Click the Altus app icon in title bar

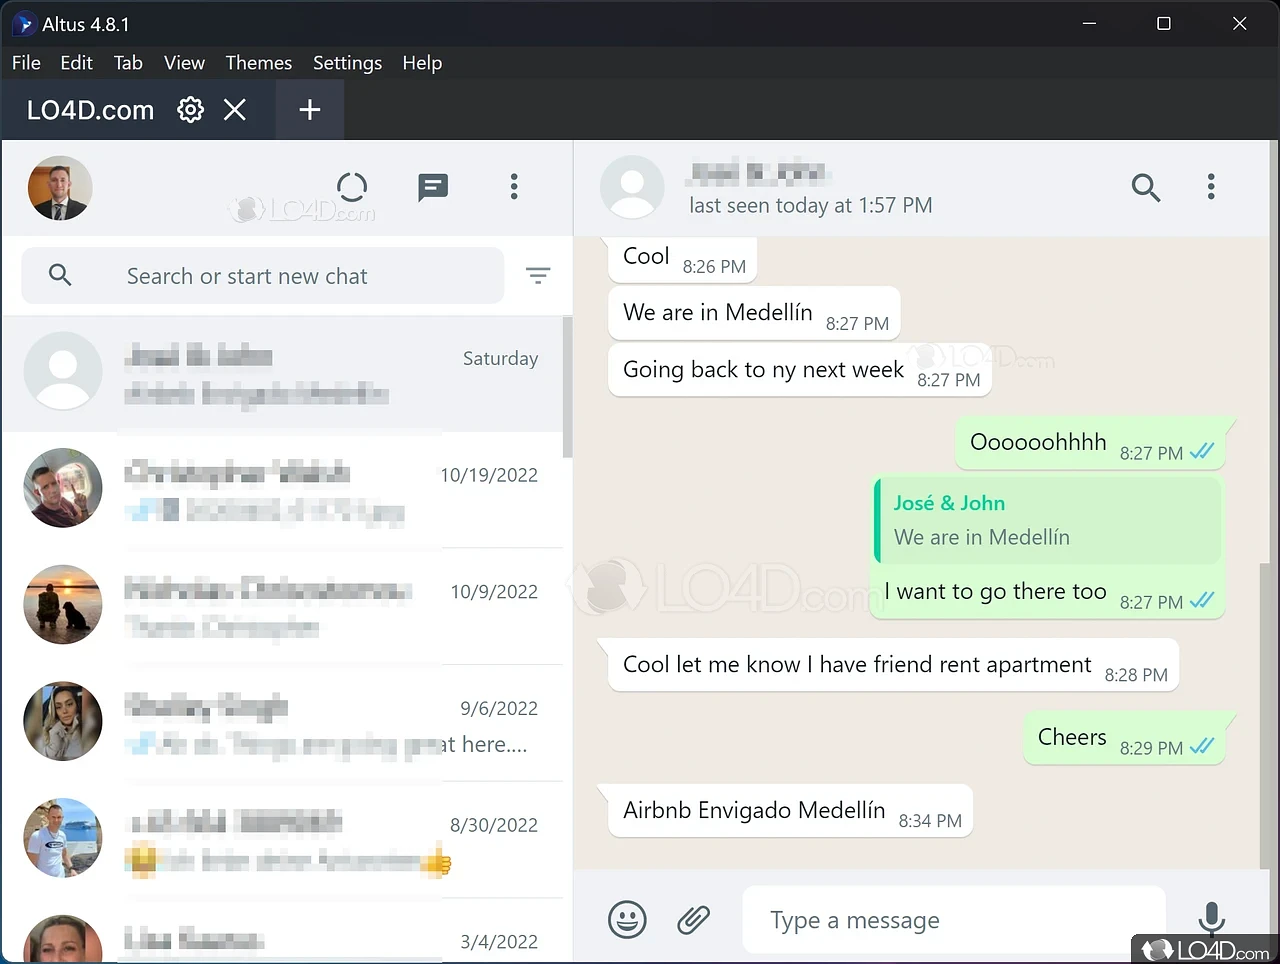coord(24,24)
